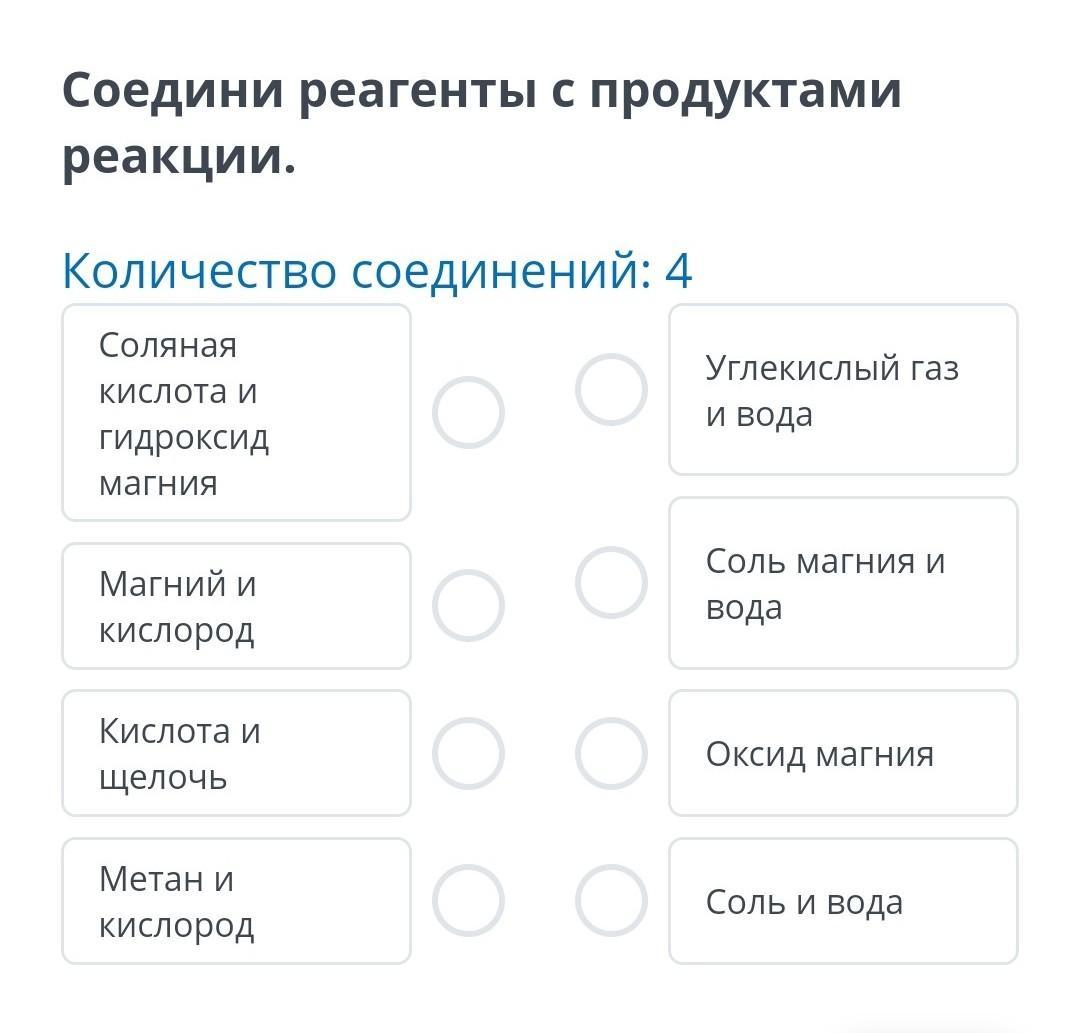Click the Оксид магния answer card
1080x1033 pixels.
(843, 753)
